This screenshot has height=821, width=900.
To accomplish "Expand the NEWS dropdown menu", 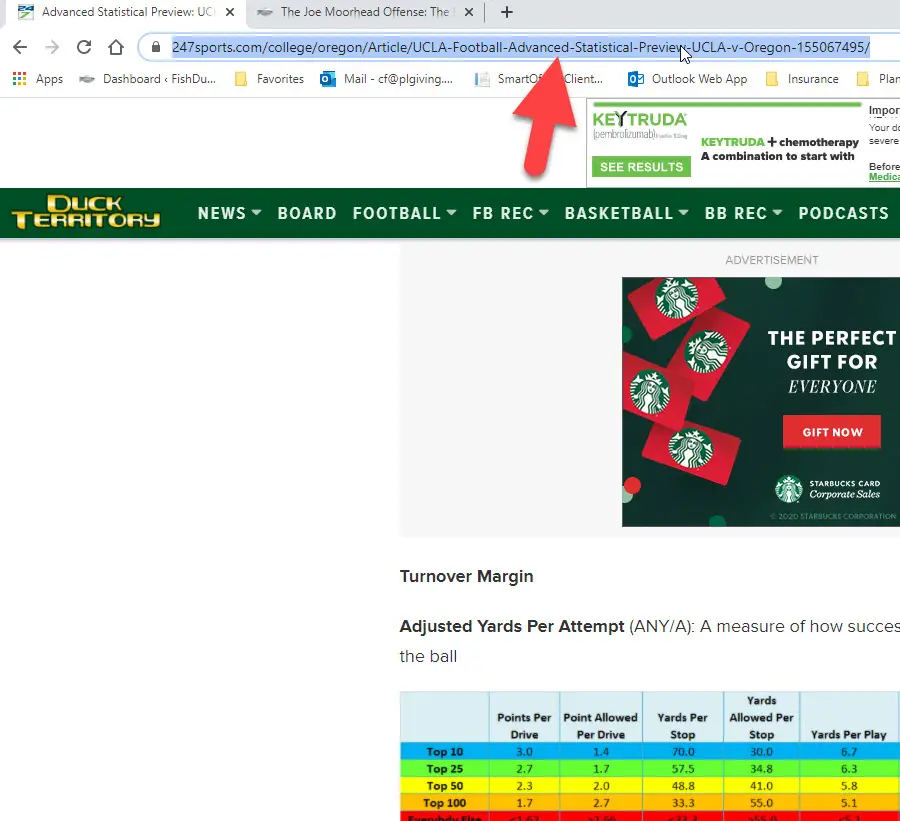I will point(229,213).
